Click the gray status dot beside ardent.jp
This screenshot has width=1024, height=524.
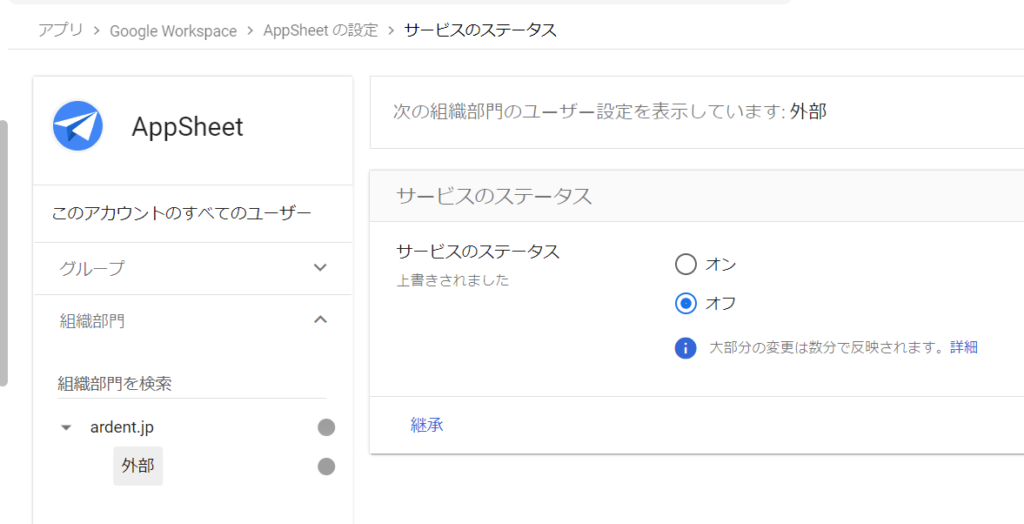[326, 428]
